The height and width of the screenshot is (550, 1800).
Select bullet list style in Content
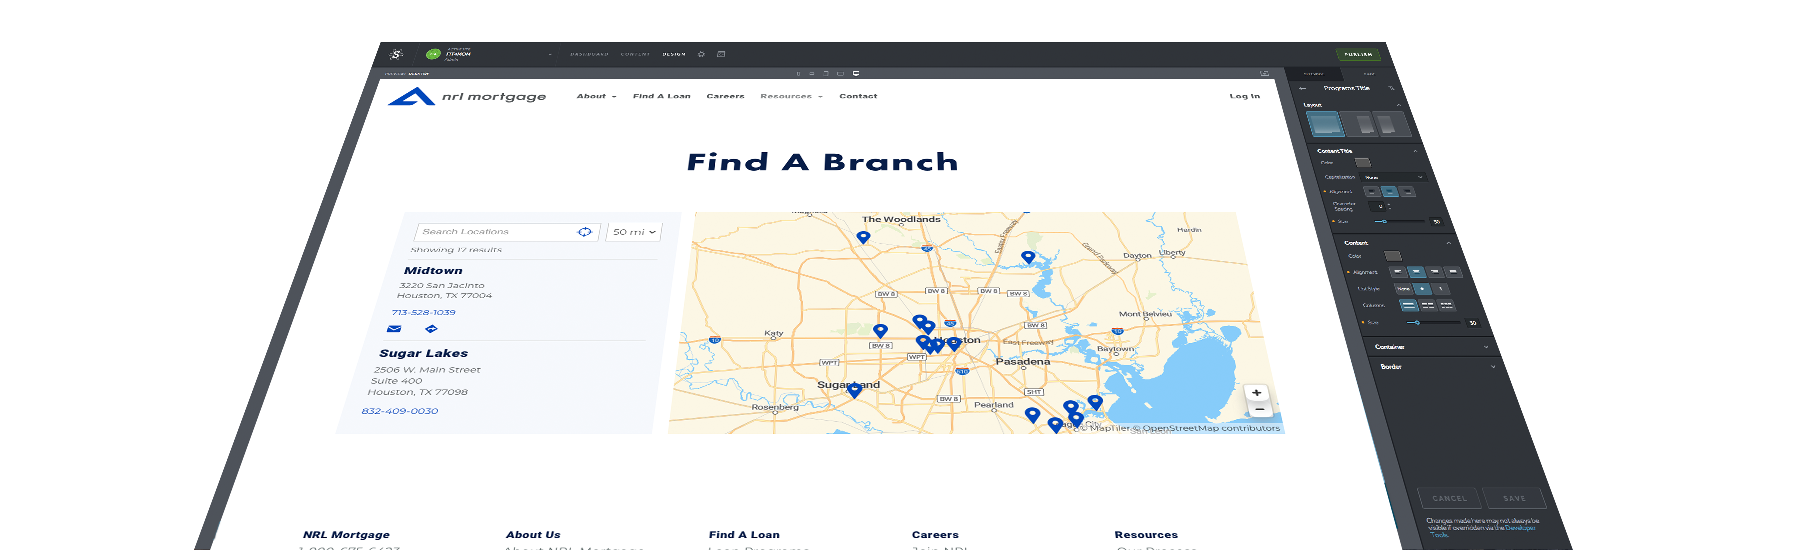(x=1422, y=289)
